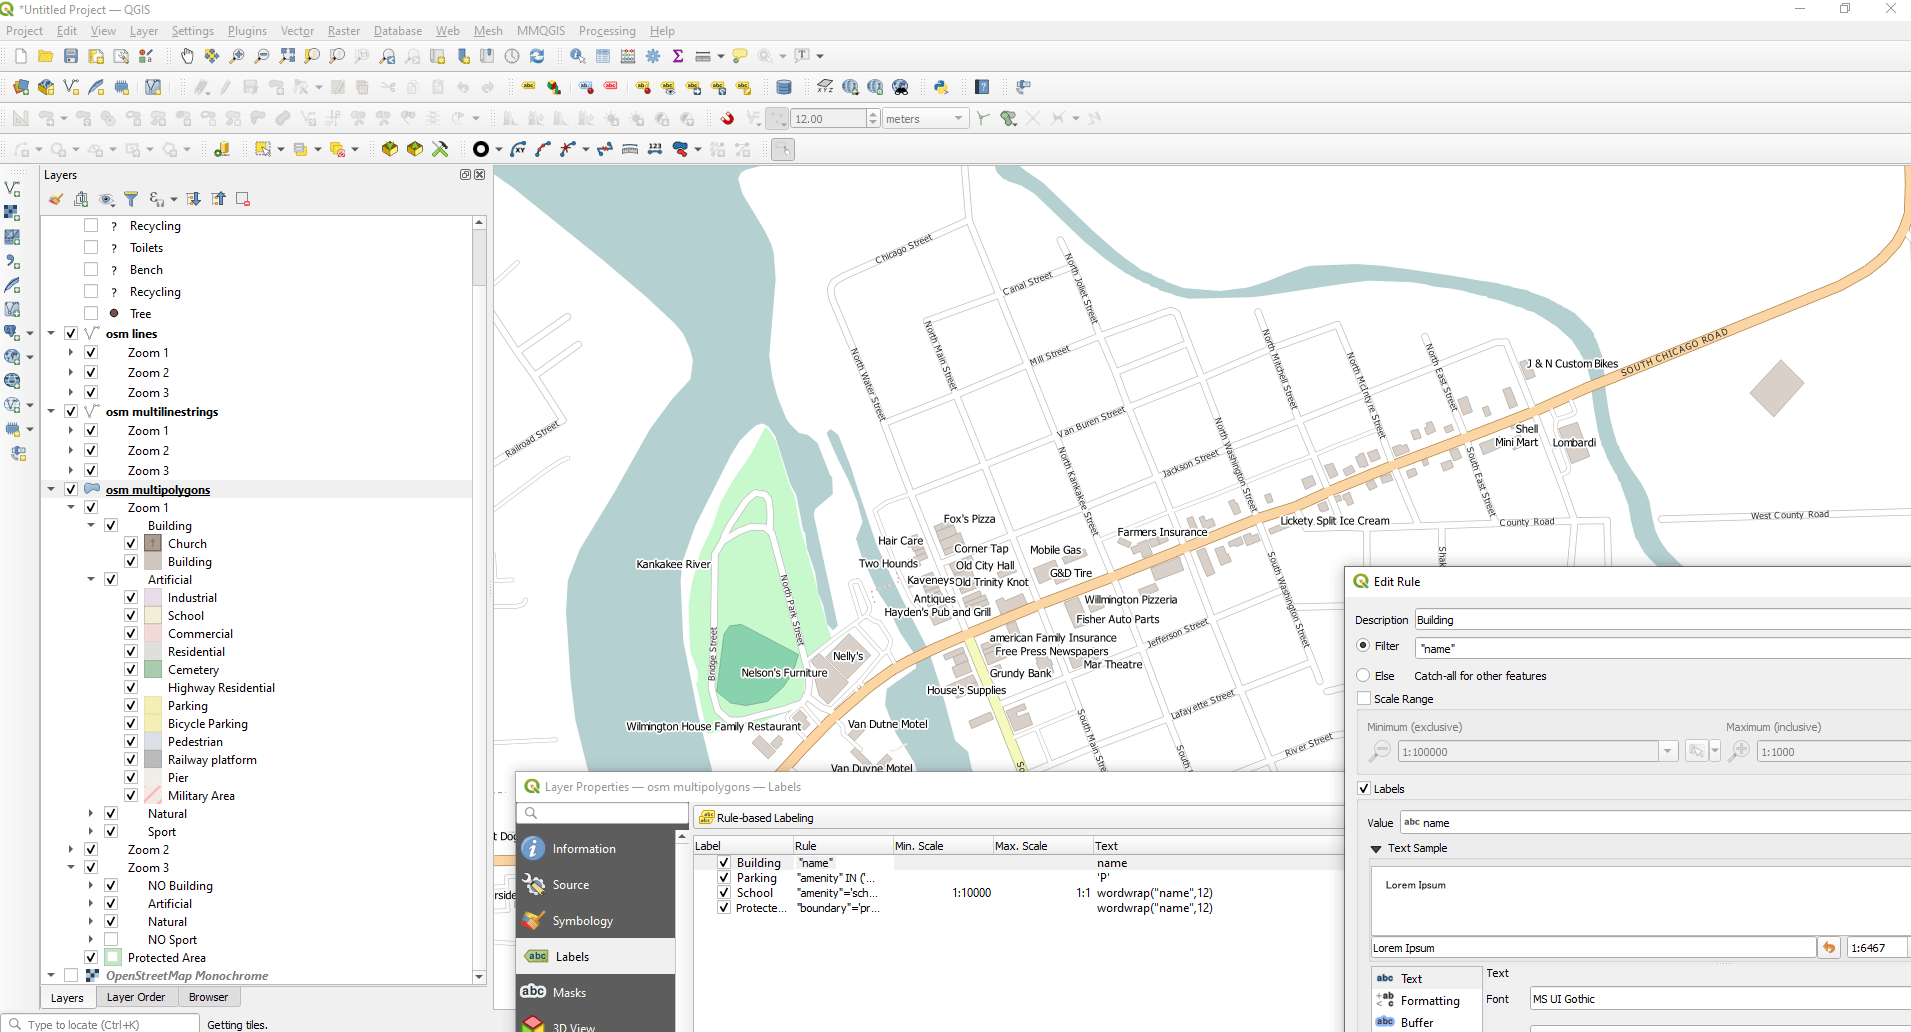Image resolution: width=1911 pixels, height=1032 pixels.
Task: Expand Zoom 2 under osm multipolygons
Action: click(71, 849)
